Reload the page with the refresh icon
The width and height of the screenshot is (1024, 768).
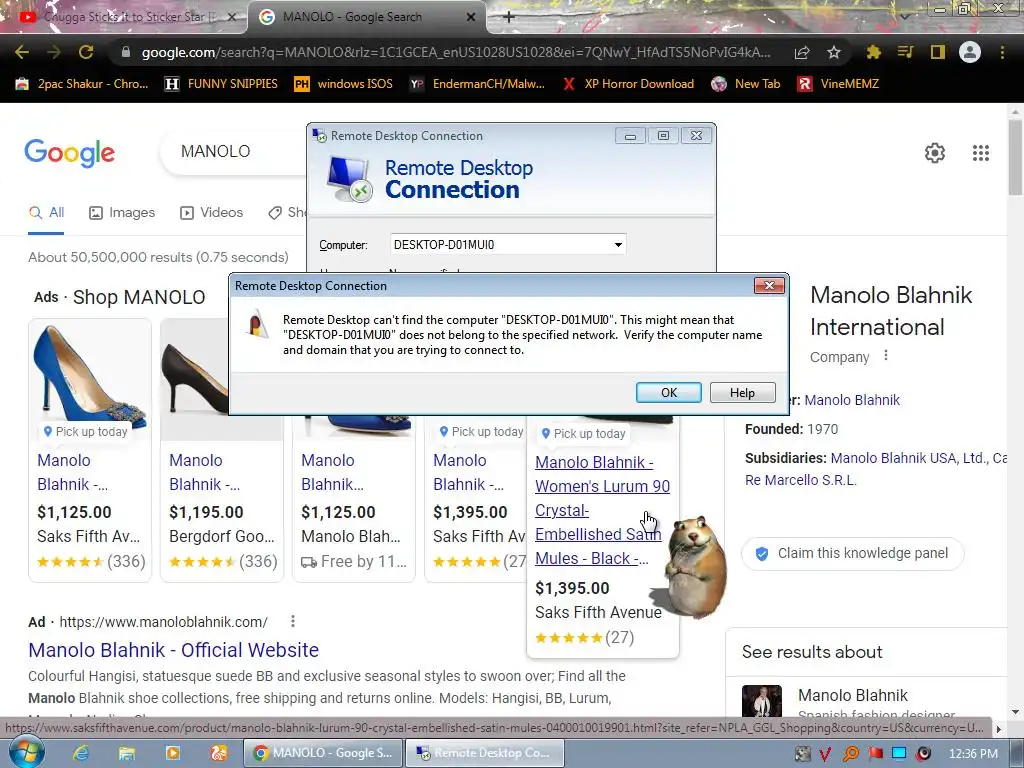(x=86, y=52)
